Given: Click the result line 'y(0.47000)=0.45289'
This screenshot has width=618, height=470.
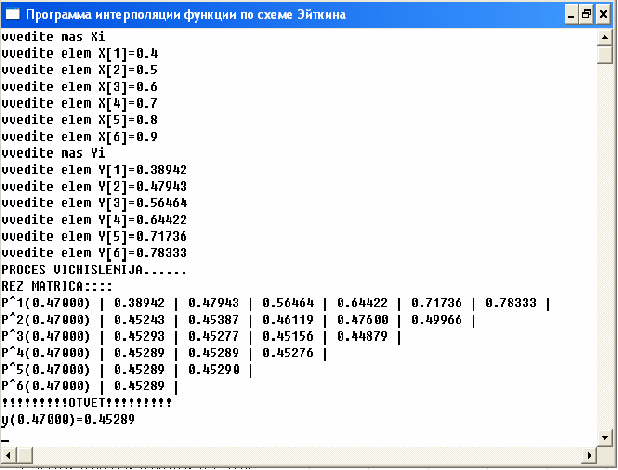Looking at the screenshot, I should pos(68,420).
